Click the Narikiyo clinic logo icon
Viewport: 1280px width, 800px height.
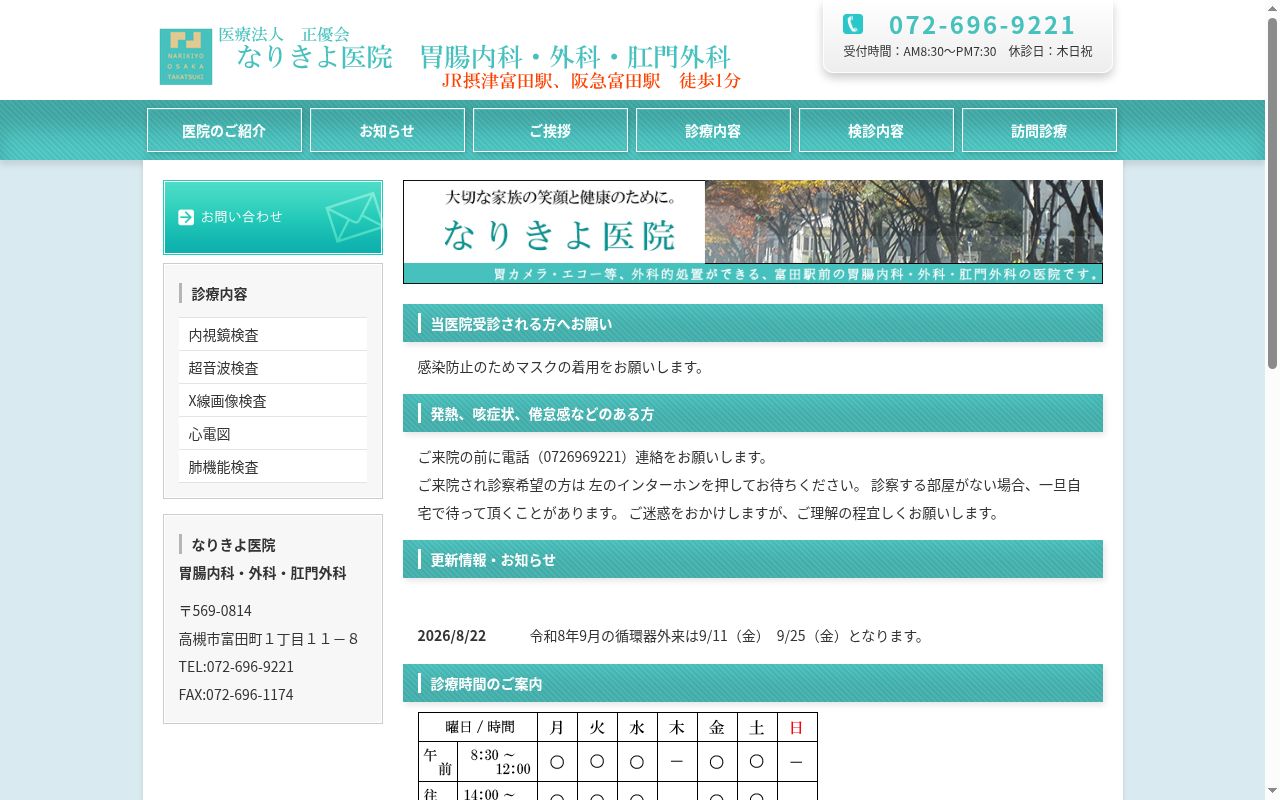click(186, 56)
